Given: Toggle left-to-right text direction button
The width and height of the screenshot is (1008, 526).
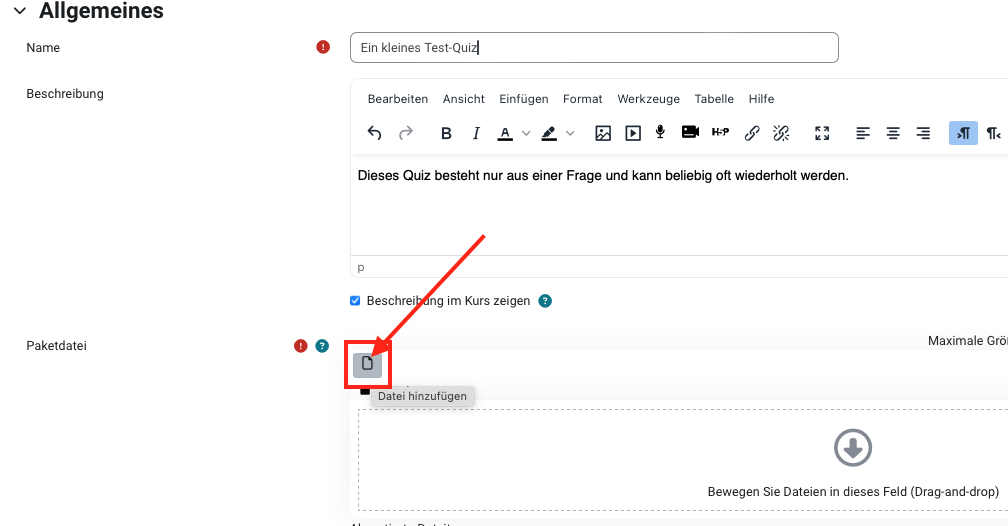Looking at the screenshot, I should (963, 133).
